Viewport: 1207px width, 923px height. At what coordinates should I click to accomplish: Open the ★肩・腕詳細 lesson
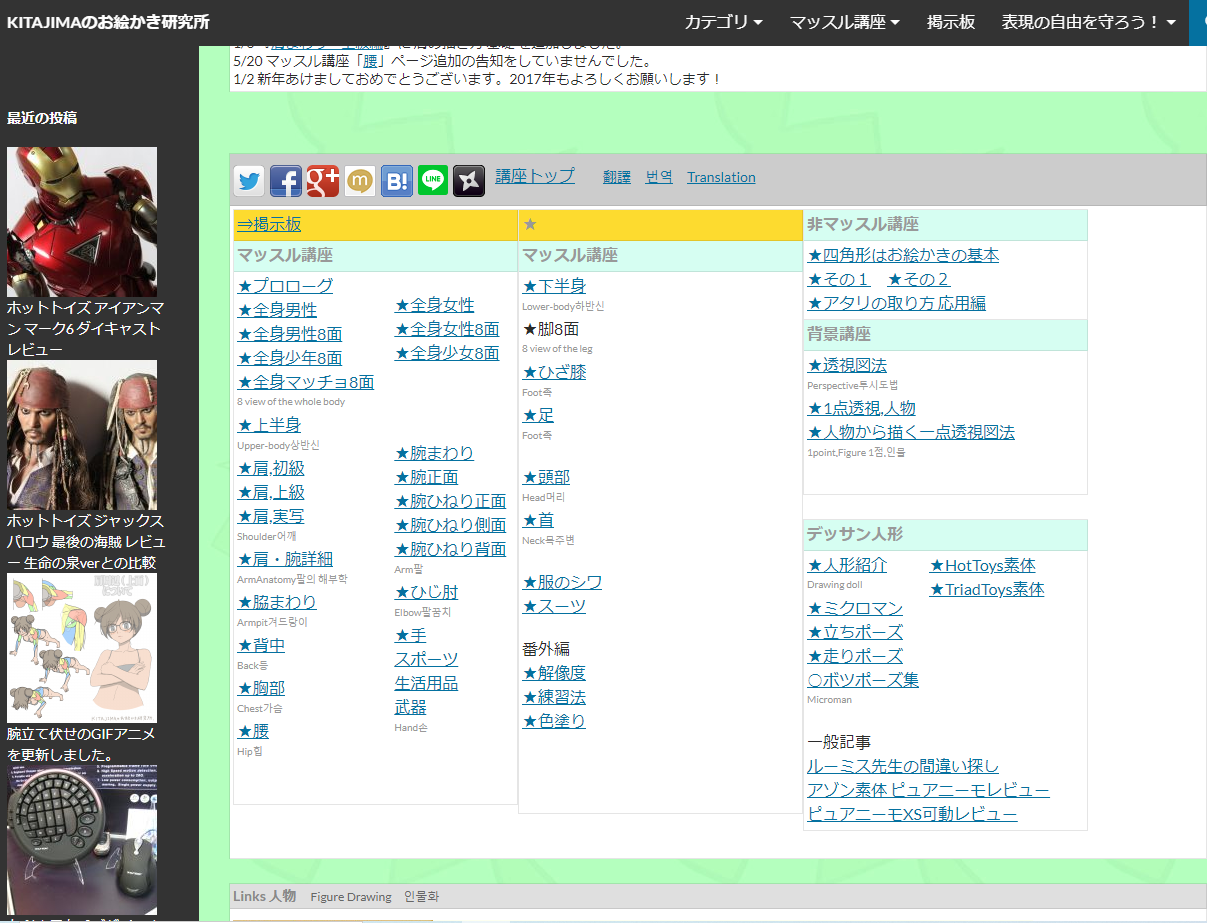(x=285, y=559)
